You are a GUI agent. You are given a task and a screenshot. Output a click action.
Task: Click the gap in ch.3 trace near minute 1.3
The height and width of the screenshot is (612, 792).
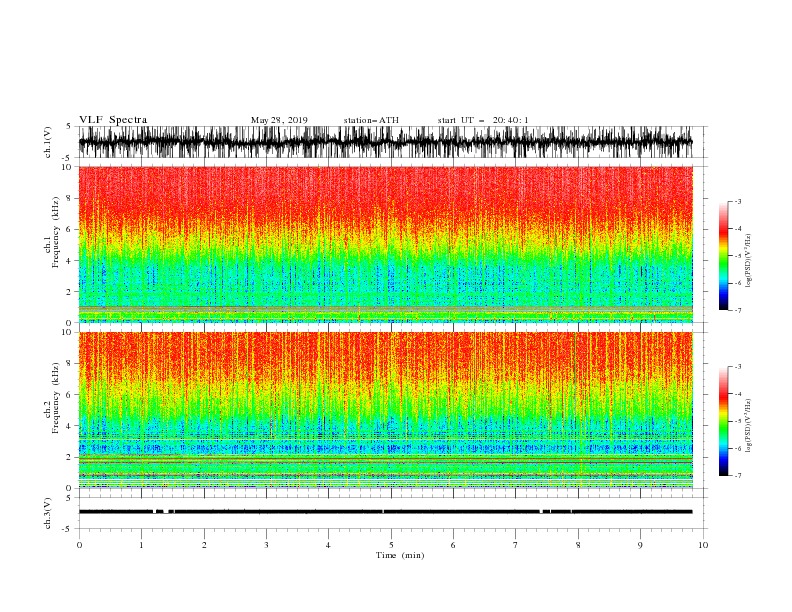click(x=166, y=512)
